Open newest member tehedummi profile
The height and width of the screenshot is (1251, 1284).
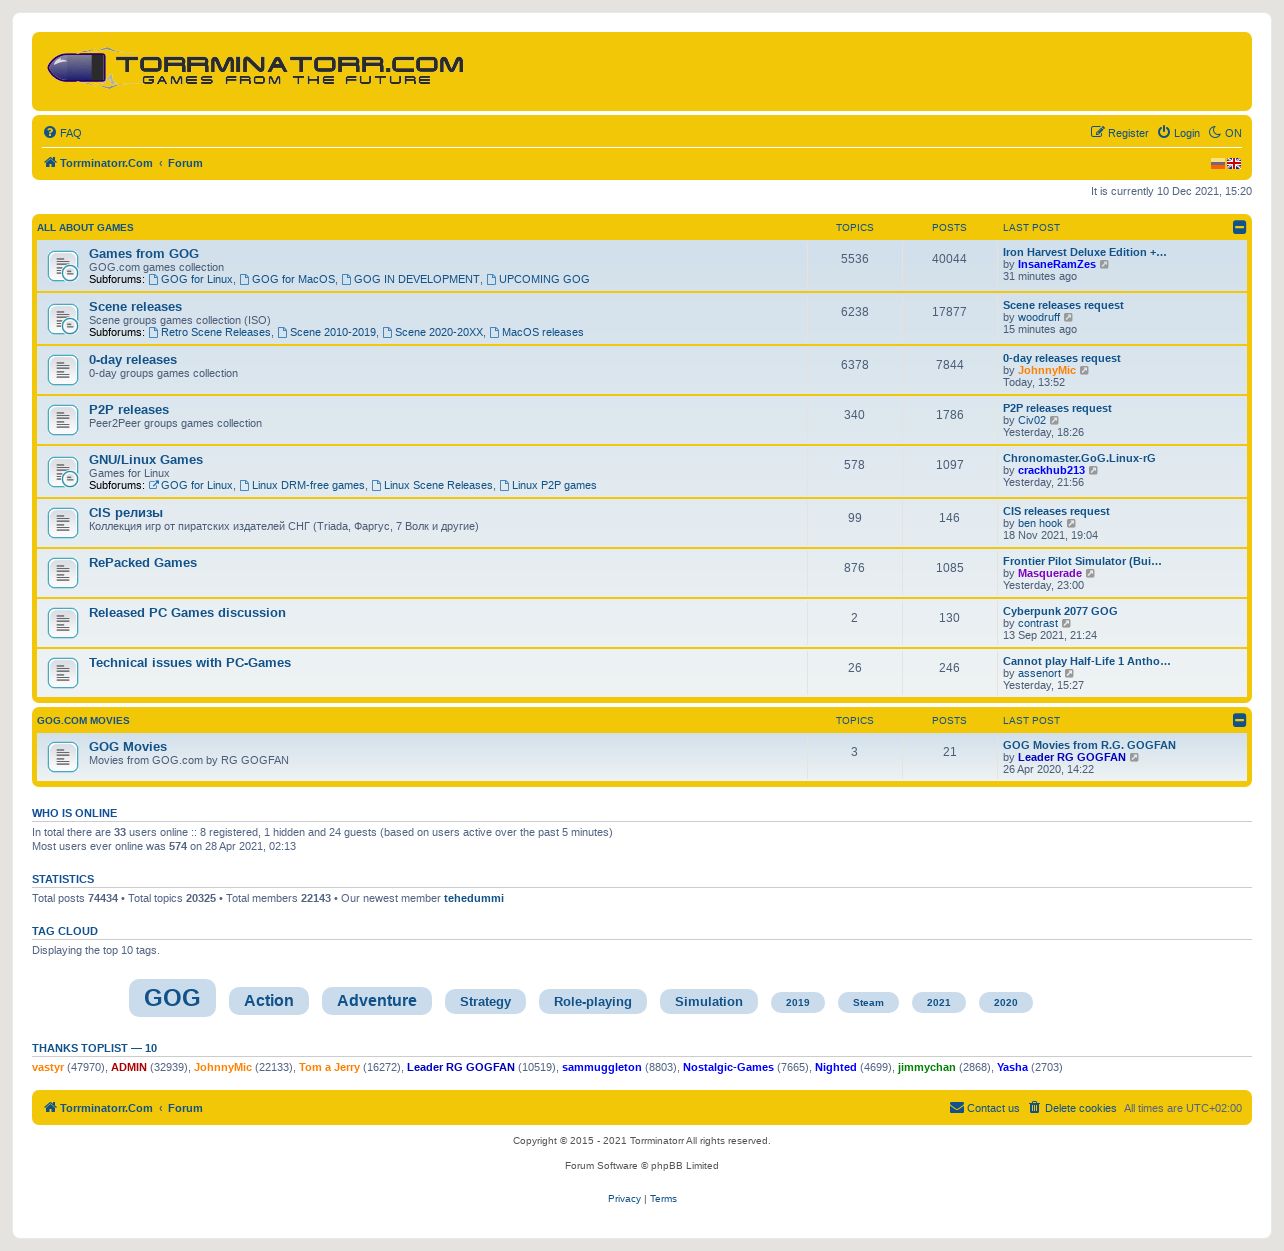pos(474,898)
